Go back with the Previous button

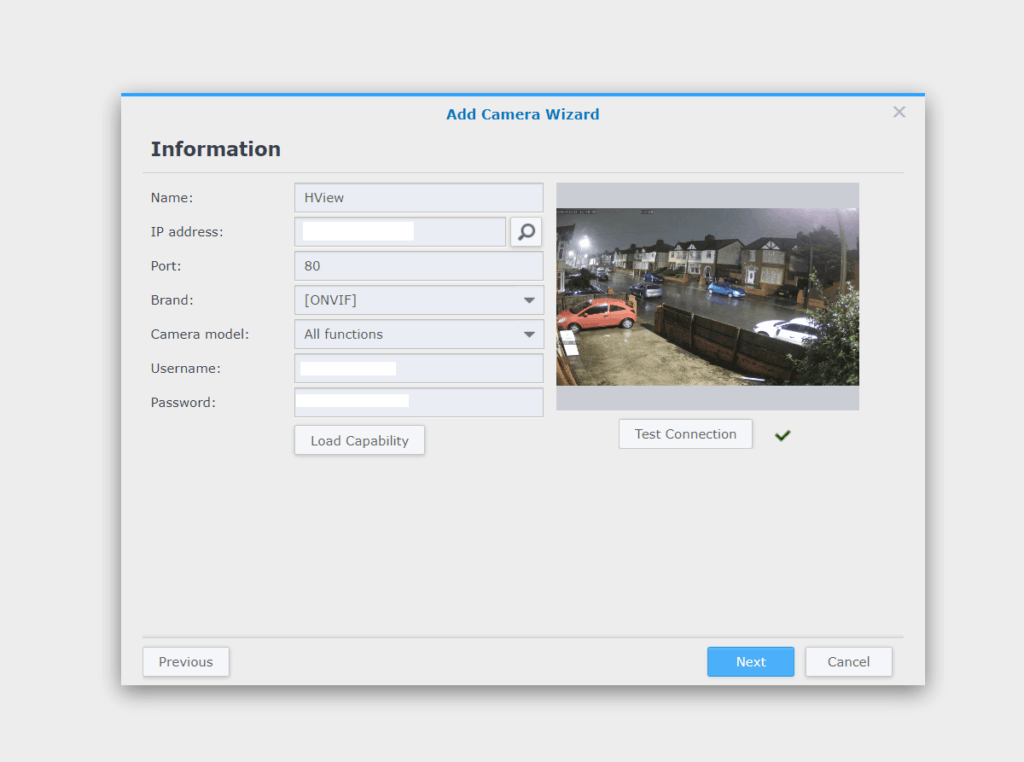coord(186,662)
